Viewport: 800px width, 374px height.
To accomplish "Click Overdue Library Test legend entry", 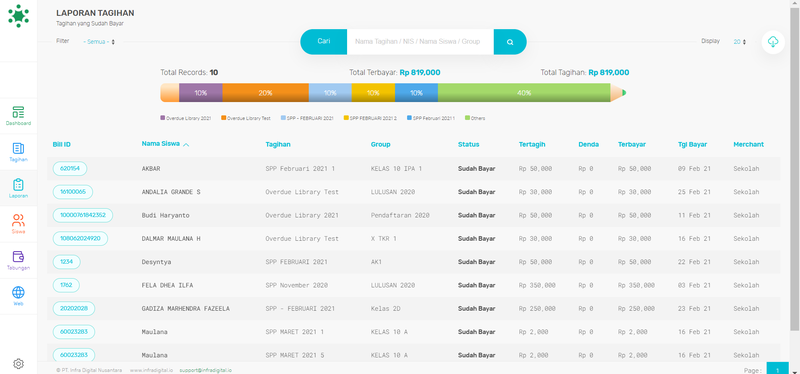I will point(246,118).
